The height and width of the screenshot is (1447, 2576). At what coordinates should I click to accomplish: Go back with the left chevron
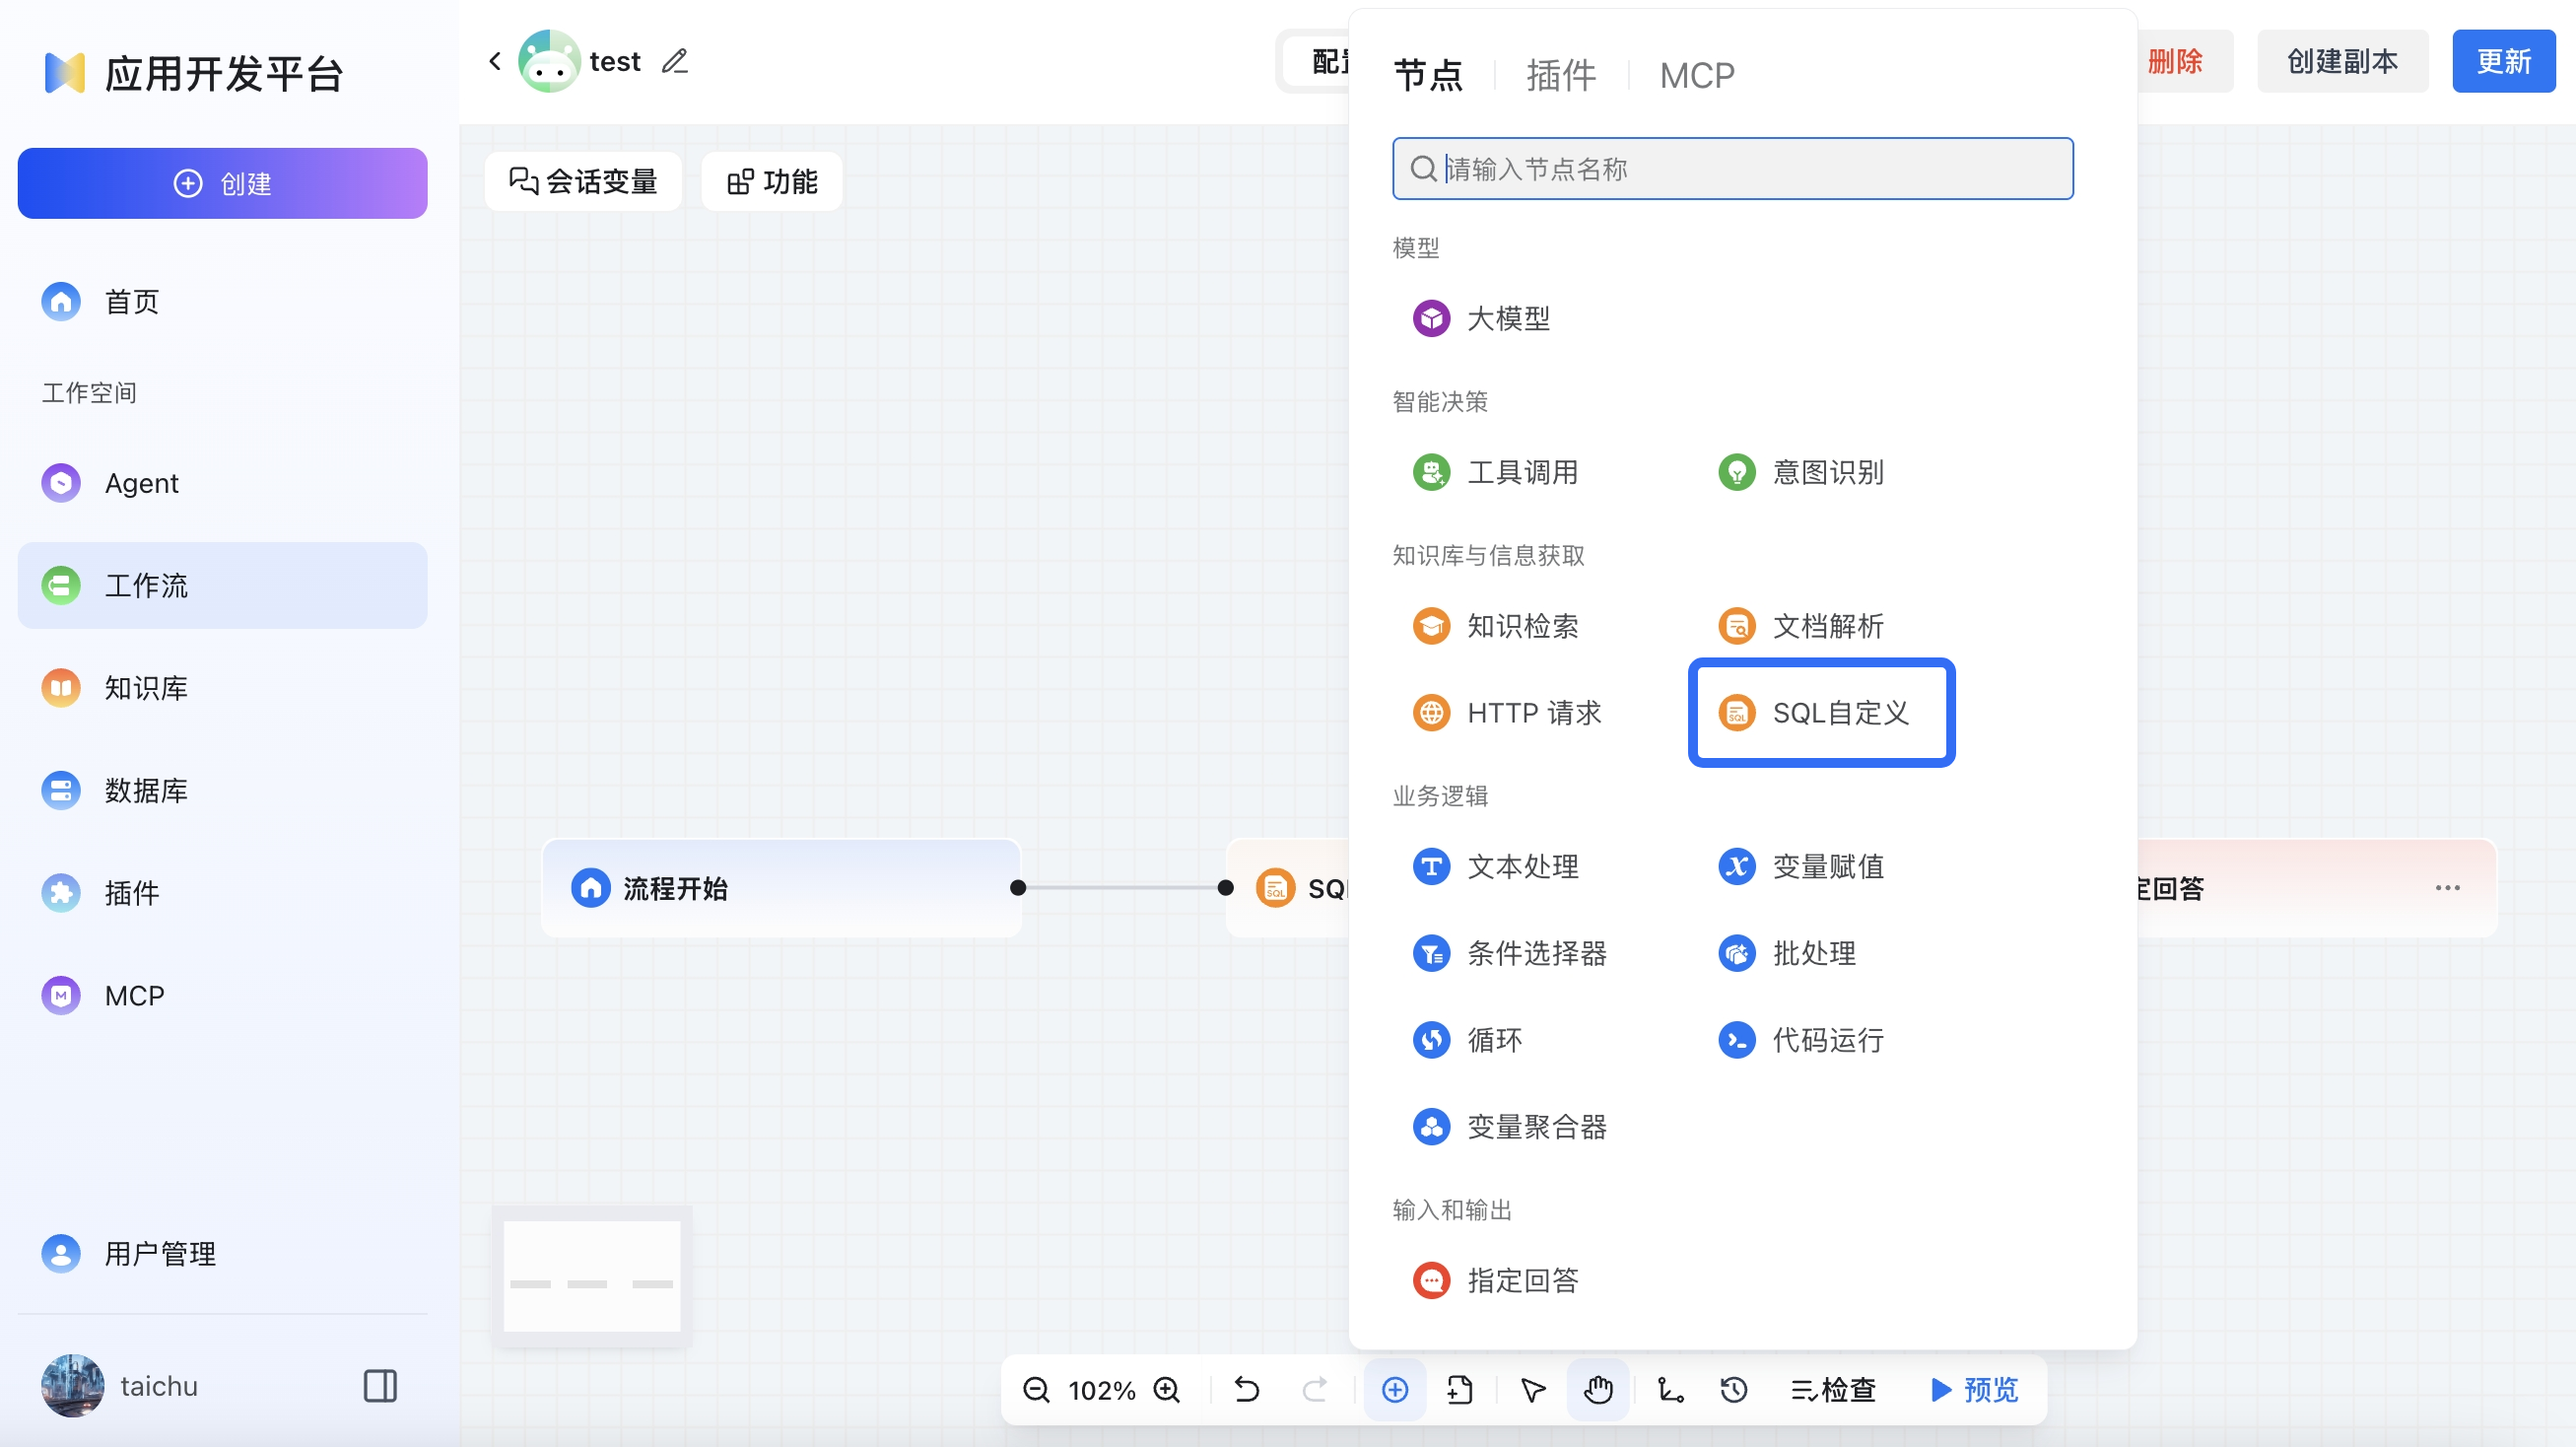(495, 62)
